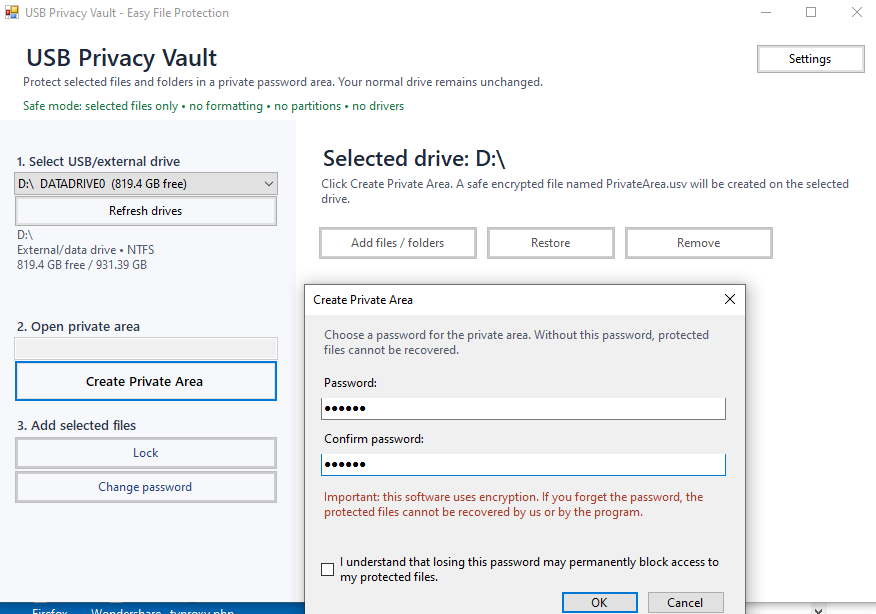The height and width of the screenshot is (614, 876).
Task: Click the chevron at the taskbar's right edge
Action: 818,610
